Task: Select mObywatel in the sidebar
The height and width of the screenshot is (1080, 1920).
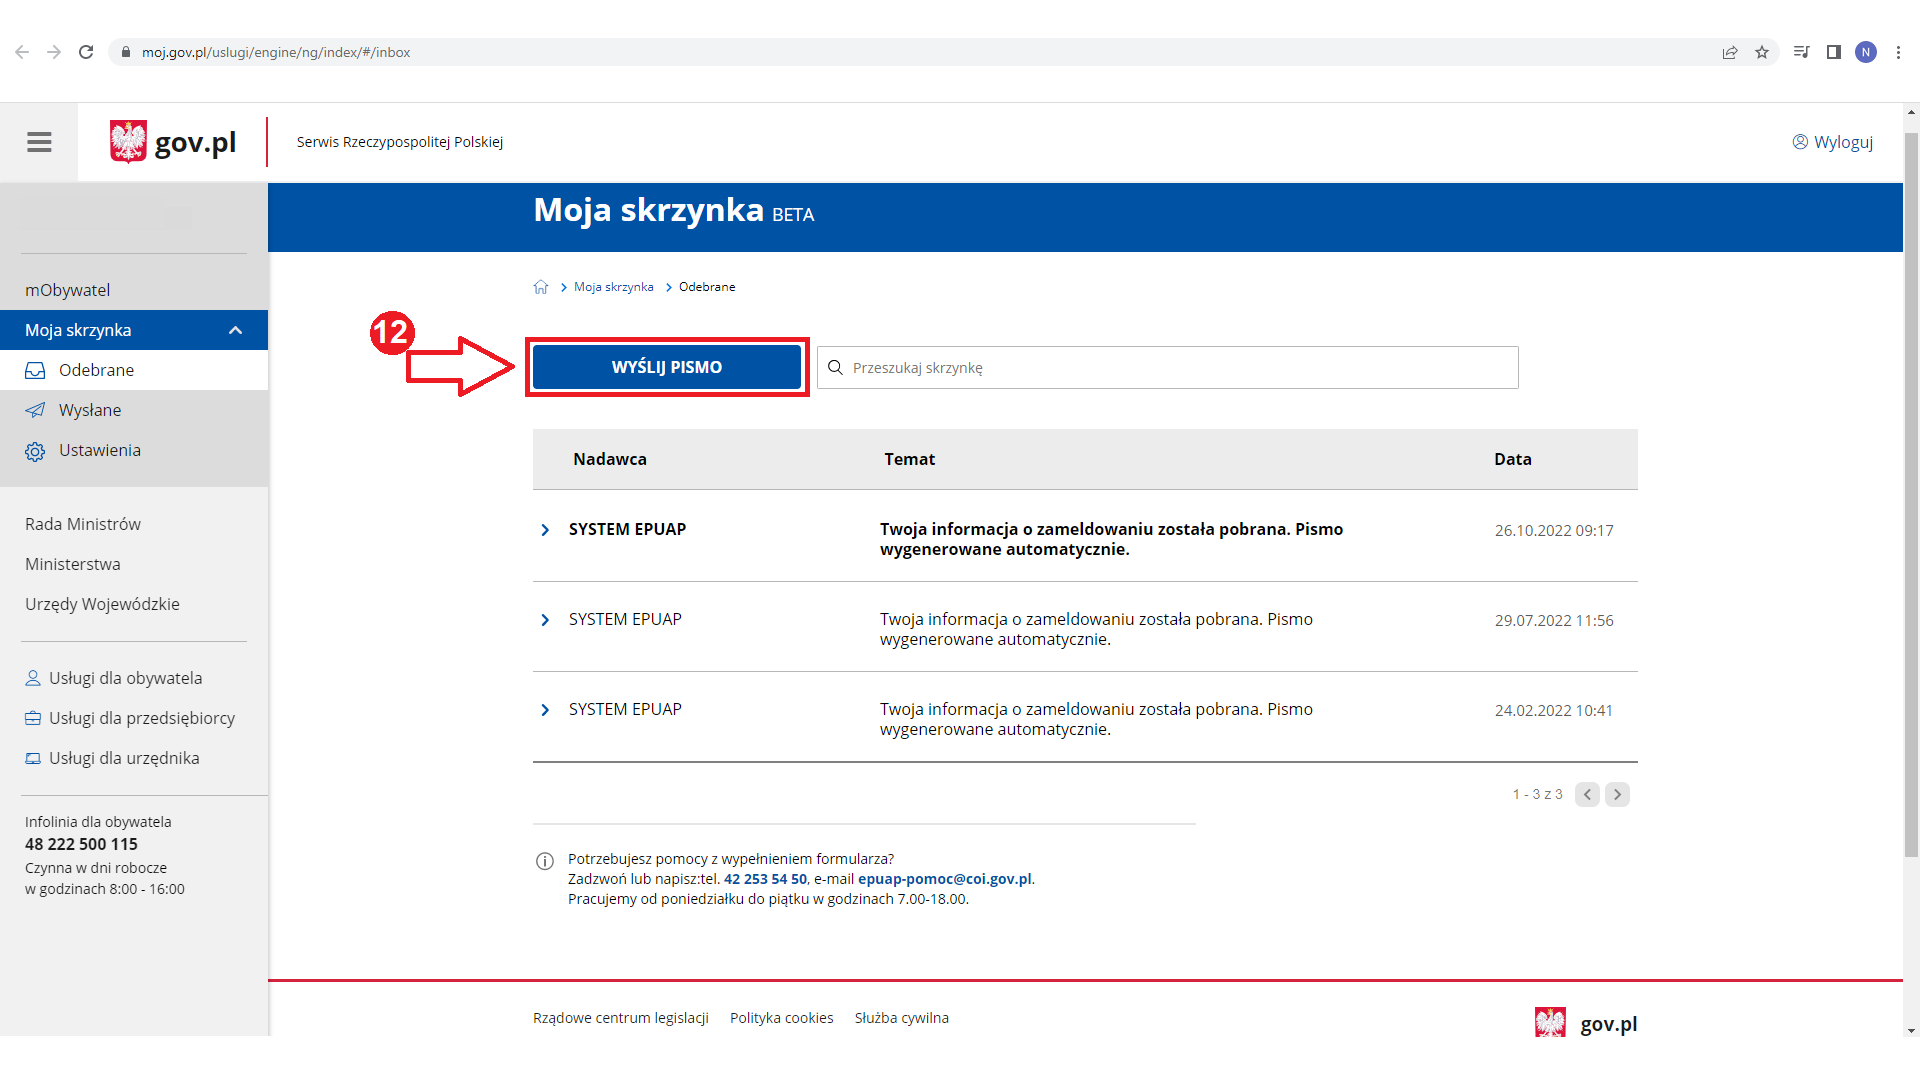Action: (67, 290)
